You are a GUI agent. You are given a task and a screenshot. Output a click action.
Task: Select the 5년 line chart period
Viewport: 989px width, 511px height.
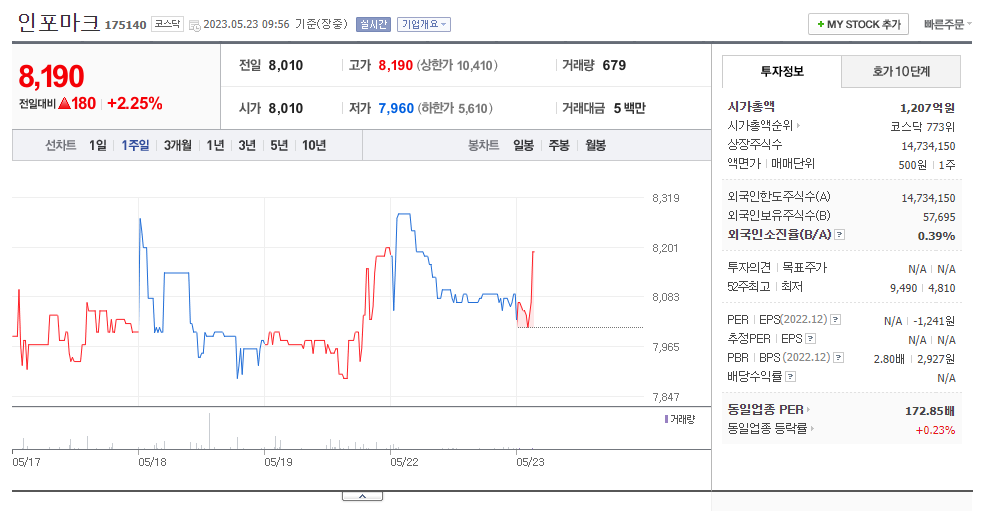(279, 145)
